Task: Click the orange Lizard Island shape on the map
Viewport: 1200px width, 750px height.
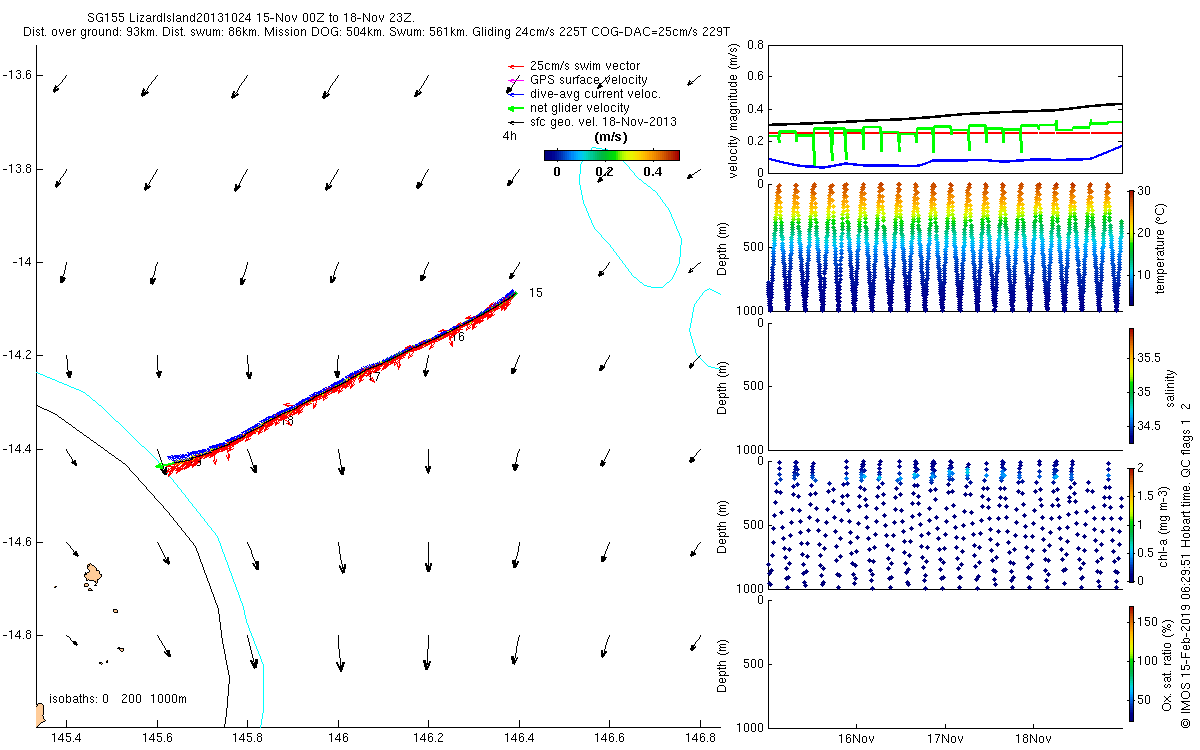Action: [93, 574]
